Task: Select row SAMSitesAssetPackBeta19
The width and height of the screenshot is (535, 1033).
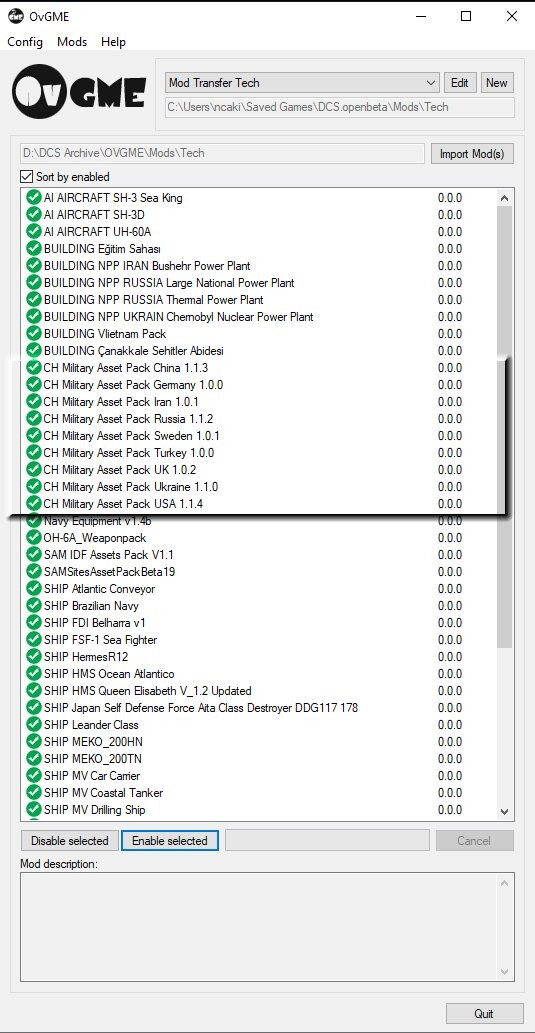Action: click(x=260, y=572)
